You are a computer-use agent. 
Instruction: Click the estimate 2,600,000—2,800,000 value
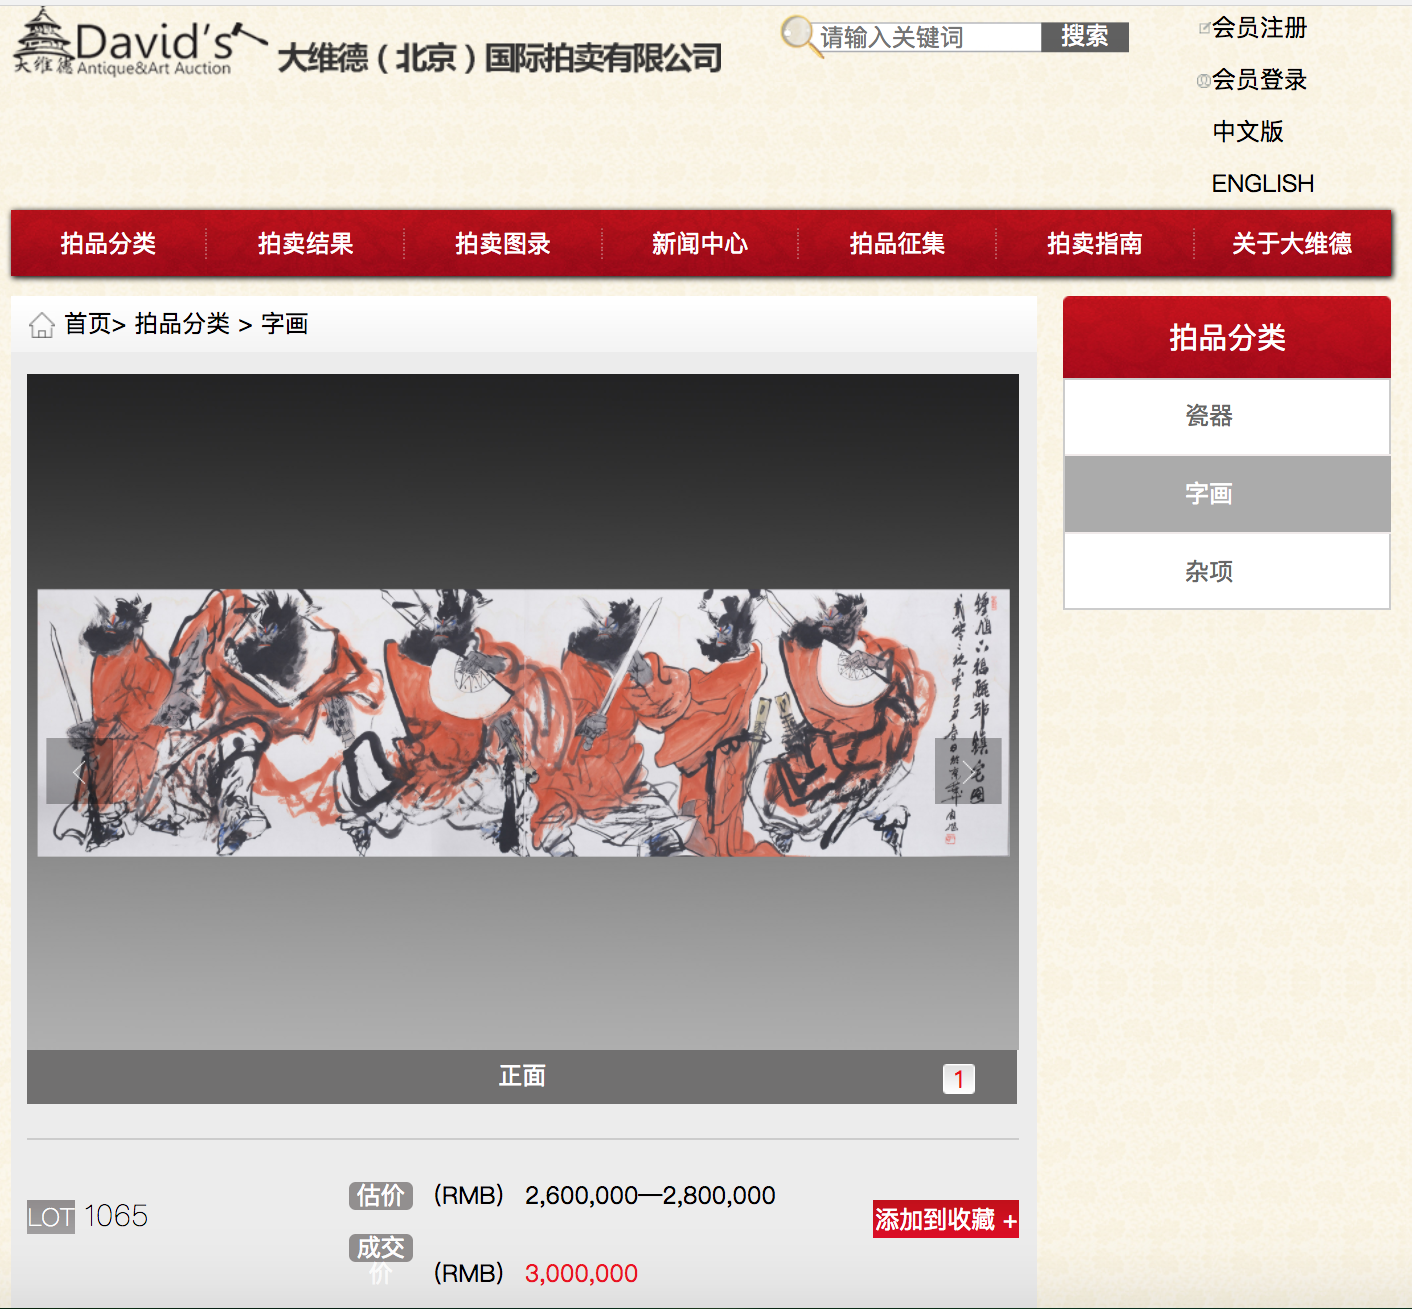coord(650,1195)
